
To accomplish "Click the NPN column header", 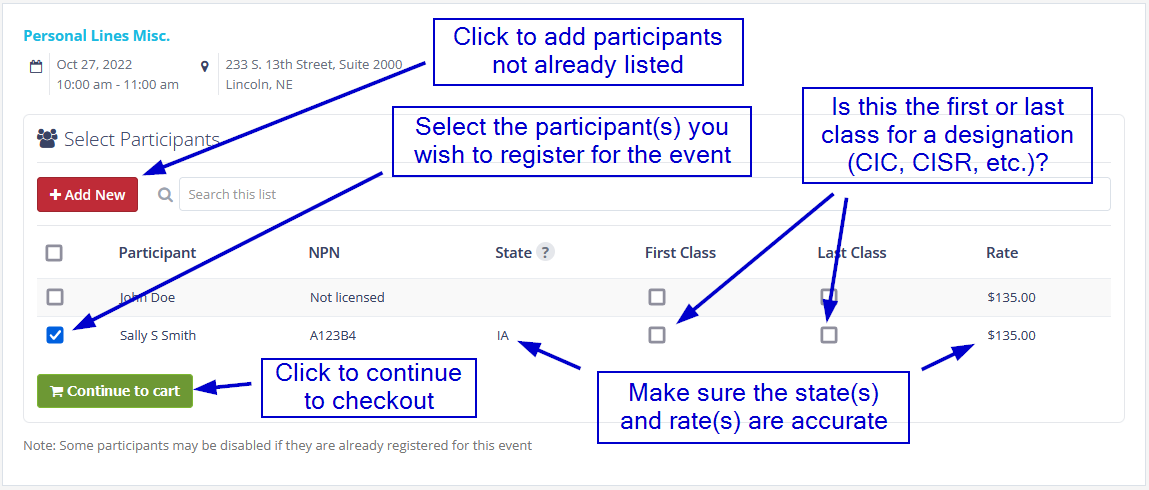I will click(324, 253).
